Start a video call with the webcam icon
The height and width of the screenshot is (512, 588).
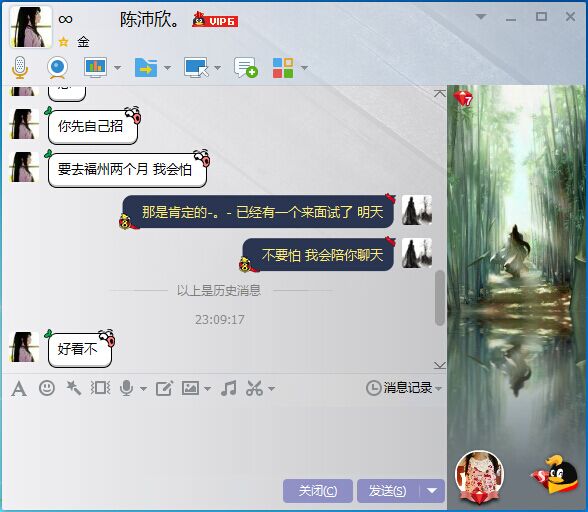(57, 68)
